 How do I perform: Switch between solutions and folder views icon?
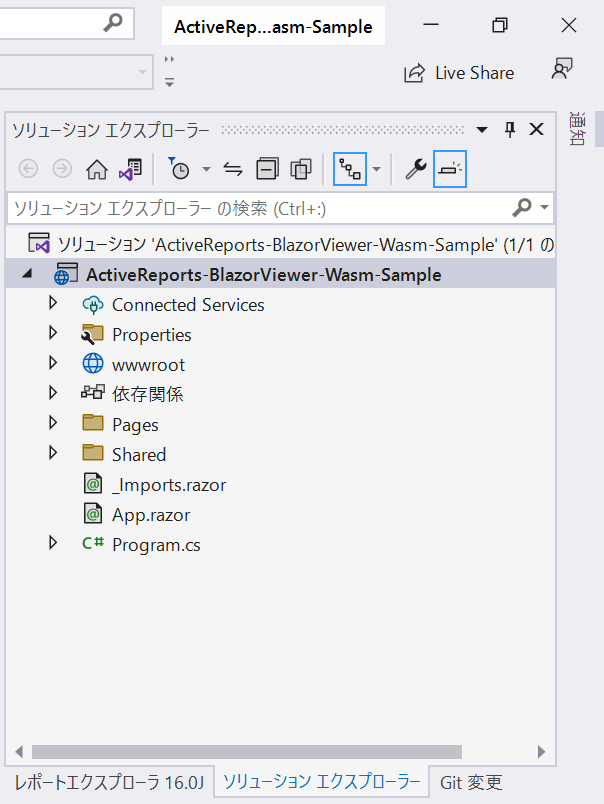[x=130, y=169]
